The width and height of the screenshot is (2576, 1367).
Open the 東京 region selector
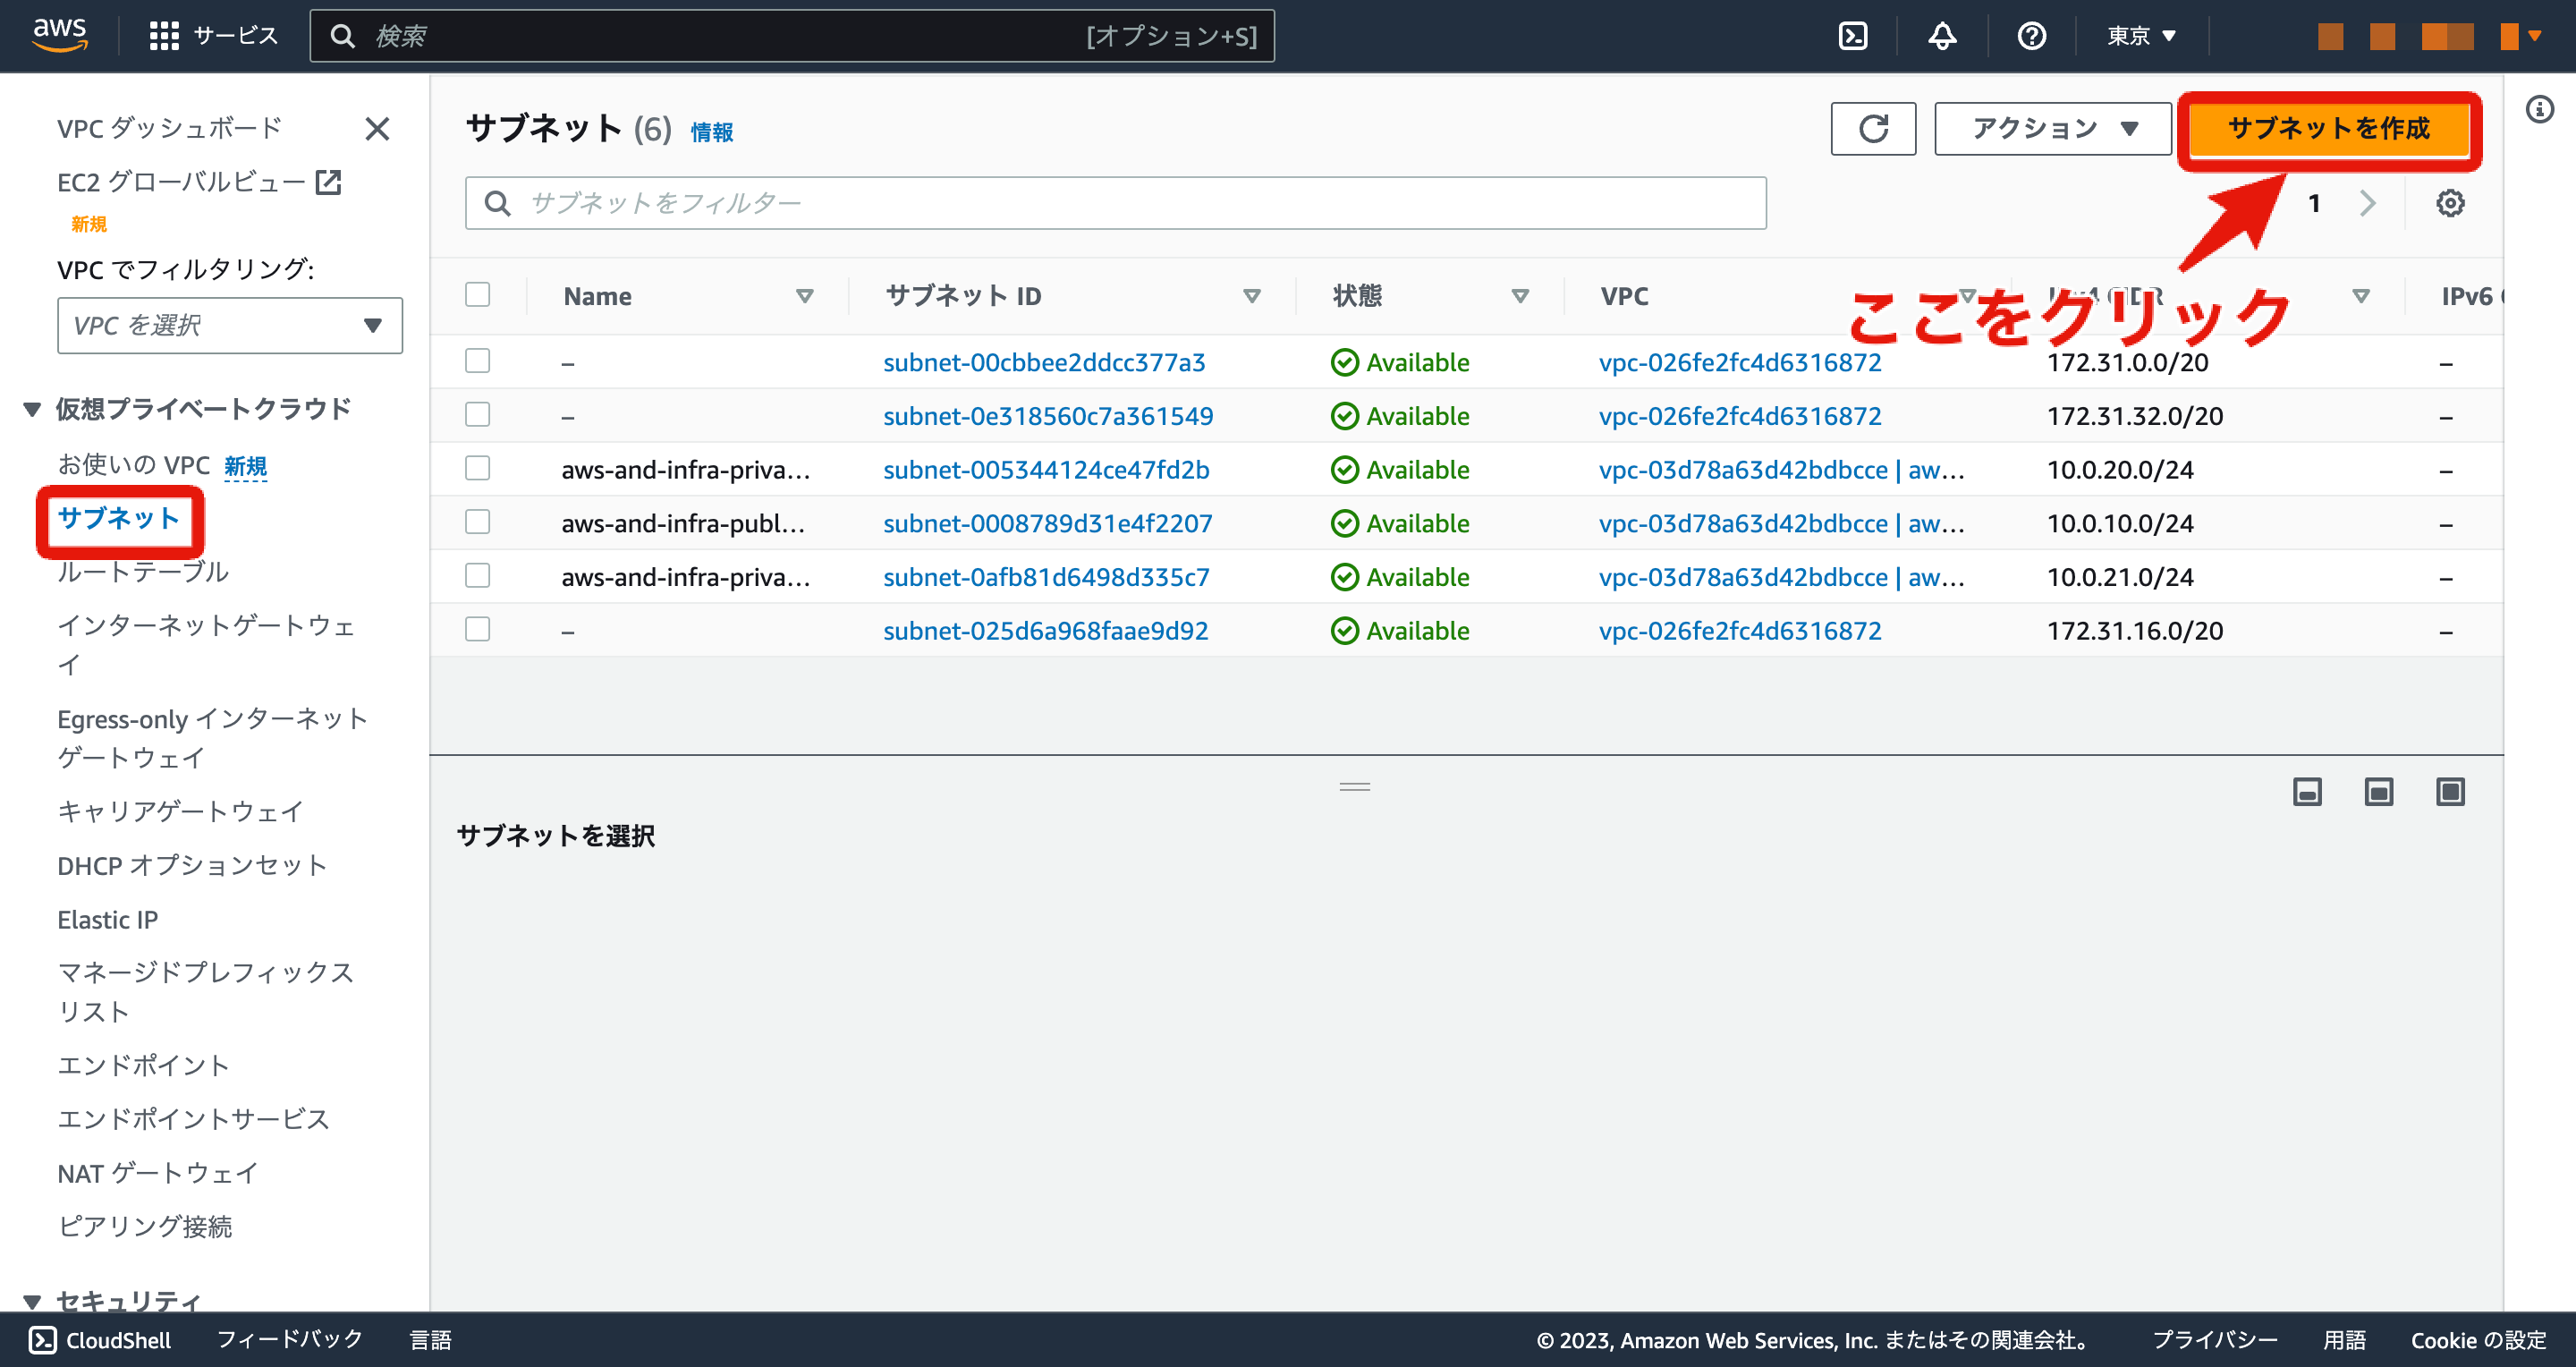pyautogui.click(x=2141, y=36)
